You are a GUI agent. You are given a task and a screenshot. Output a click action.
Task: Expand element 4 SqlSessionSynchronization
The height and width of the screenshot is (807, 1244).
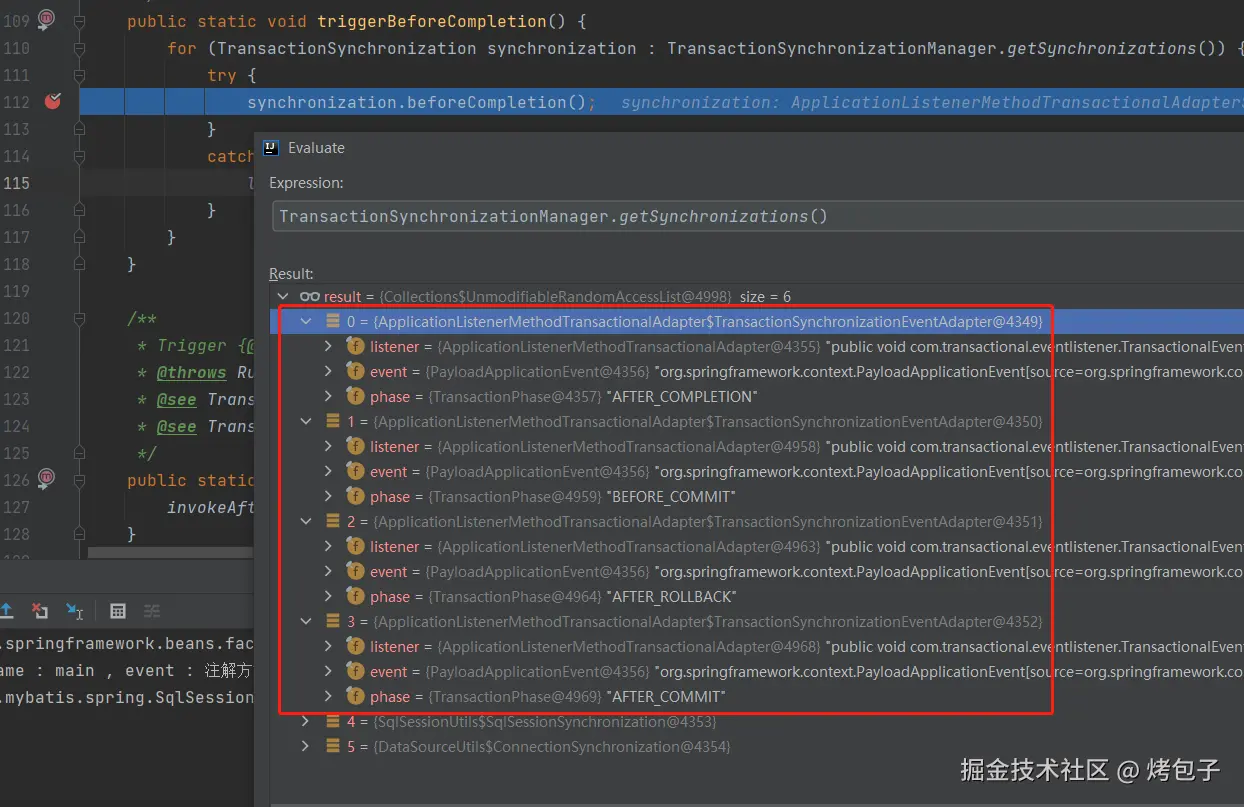coord(307,722)
